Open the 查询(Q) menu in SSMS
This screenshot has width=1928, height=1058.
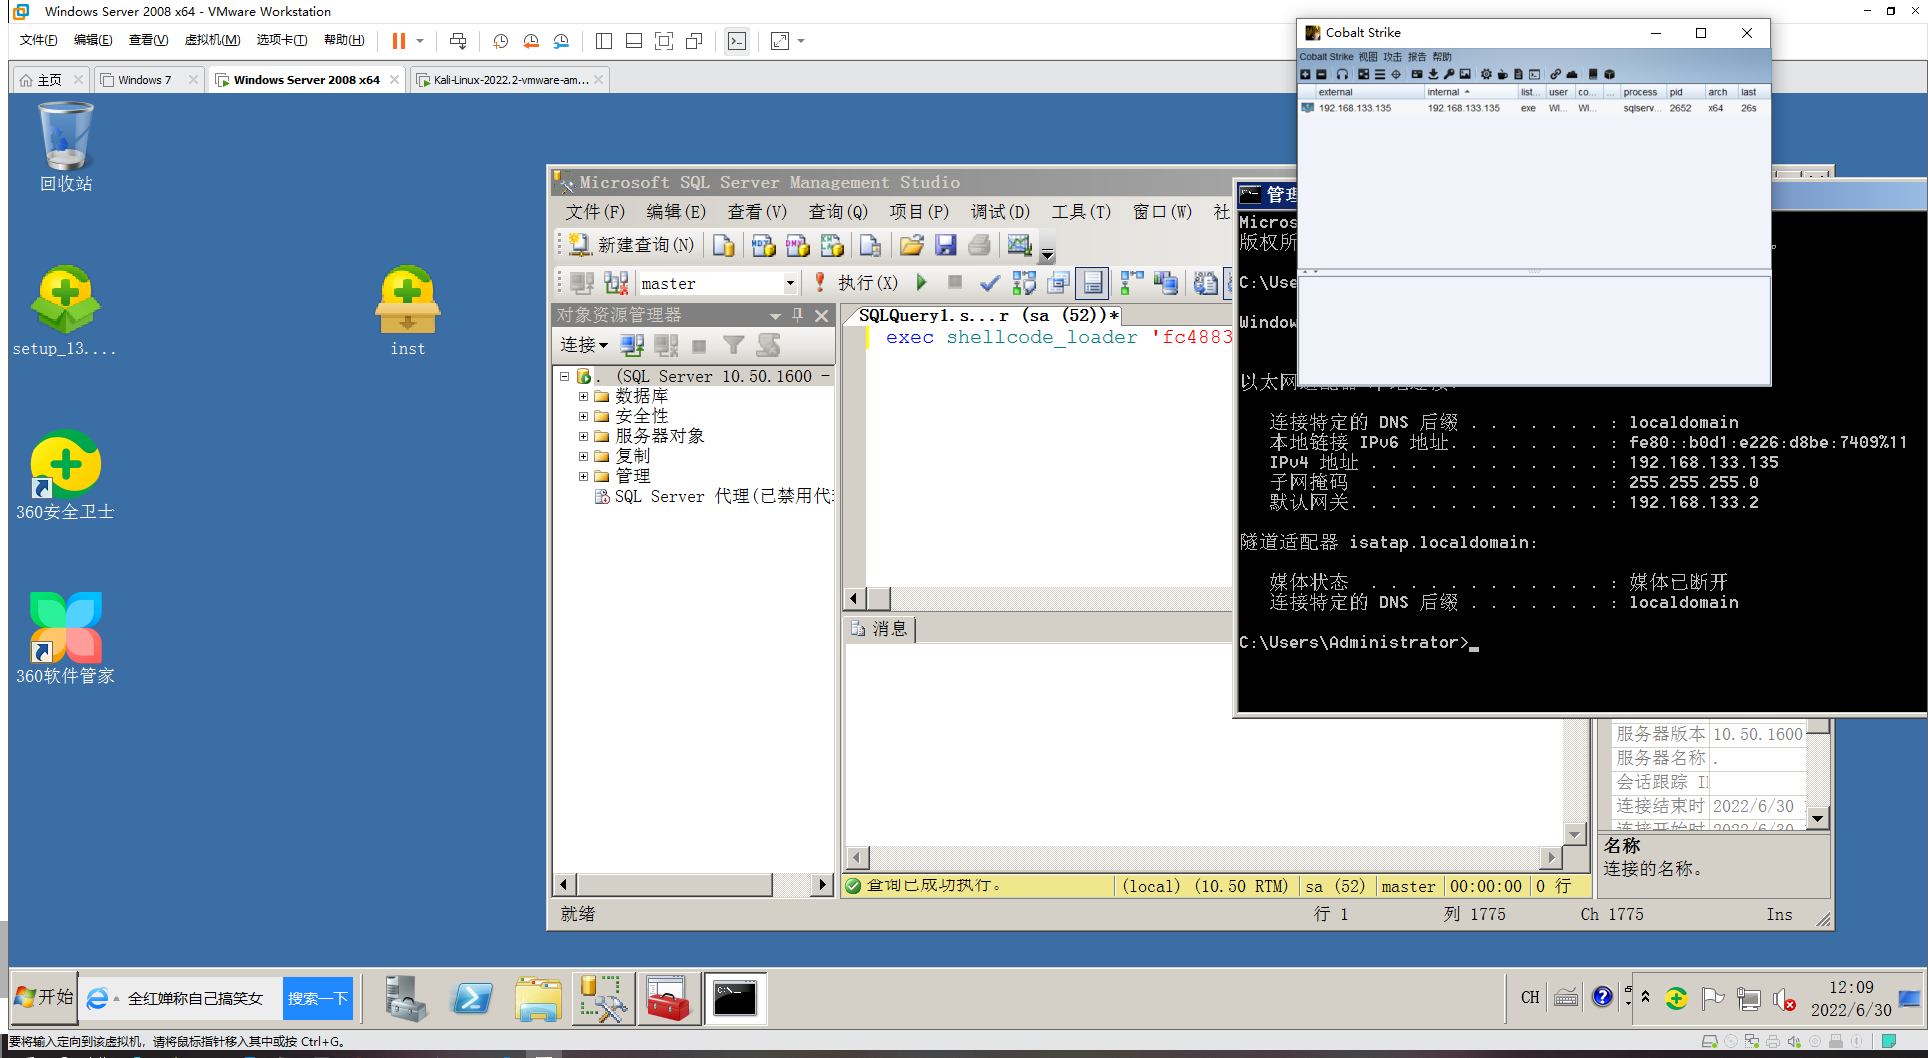(x=838, y=212)
